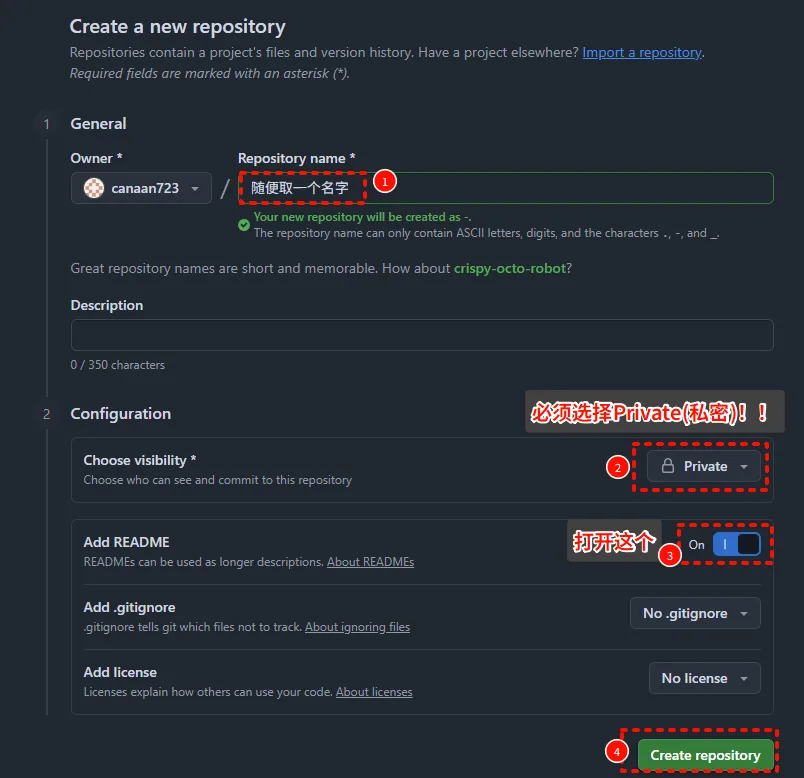The height and width of the screenshot is (778, 804).
Task: Expand the No .gitignore dropdown
Action: pyautogui.click(x=695, y=613)
